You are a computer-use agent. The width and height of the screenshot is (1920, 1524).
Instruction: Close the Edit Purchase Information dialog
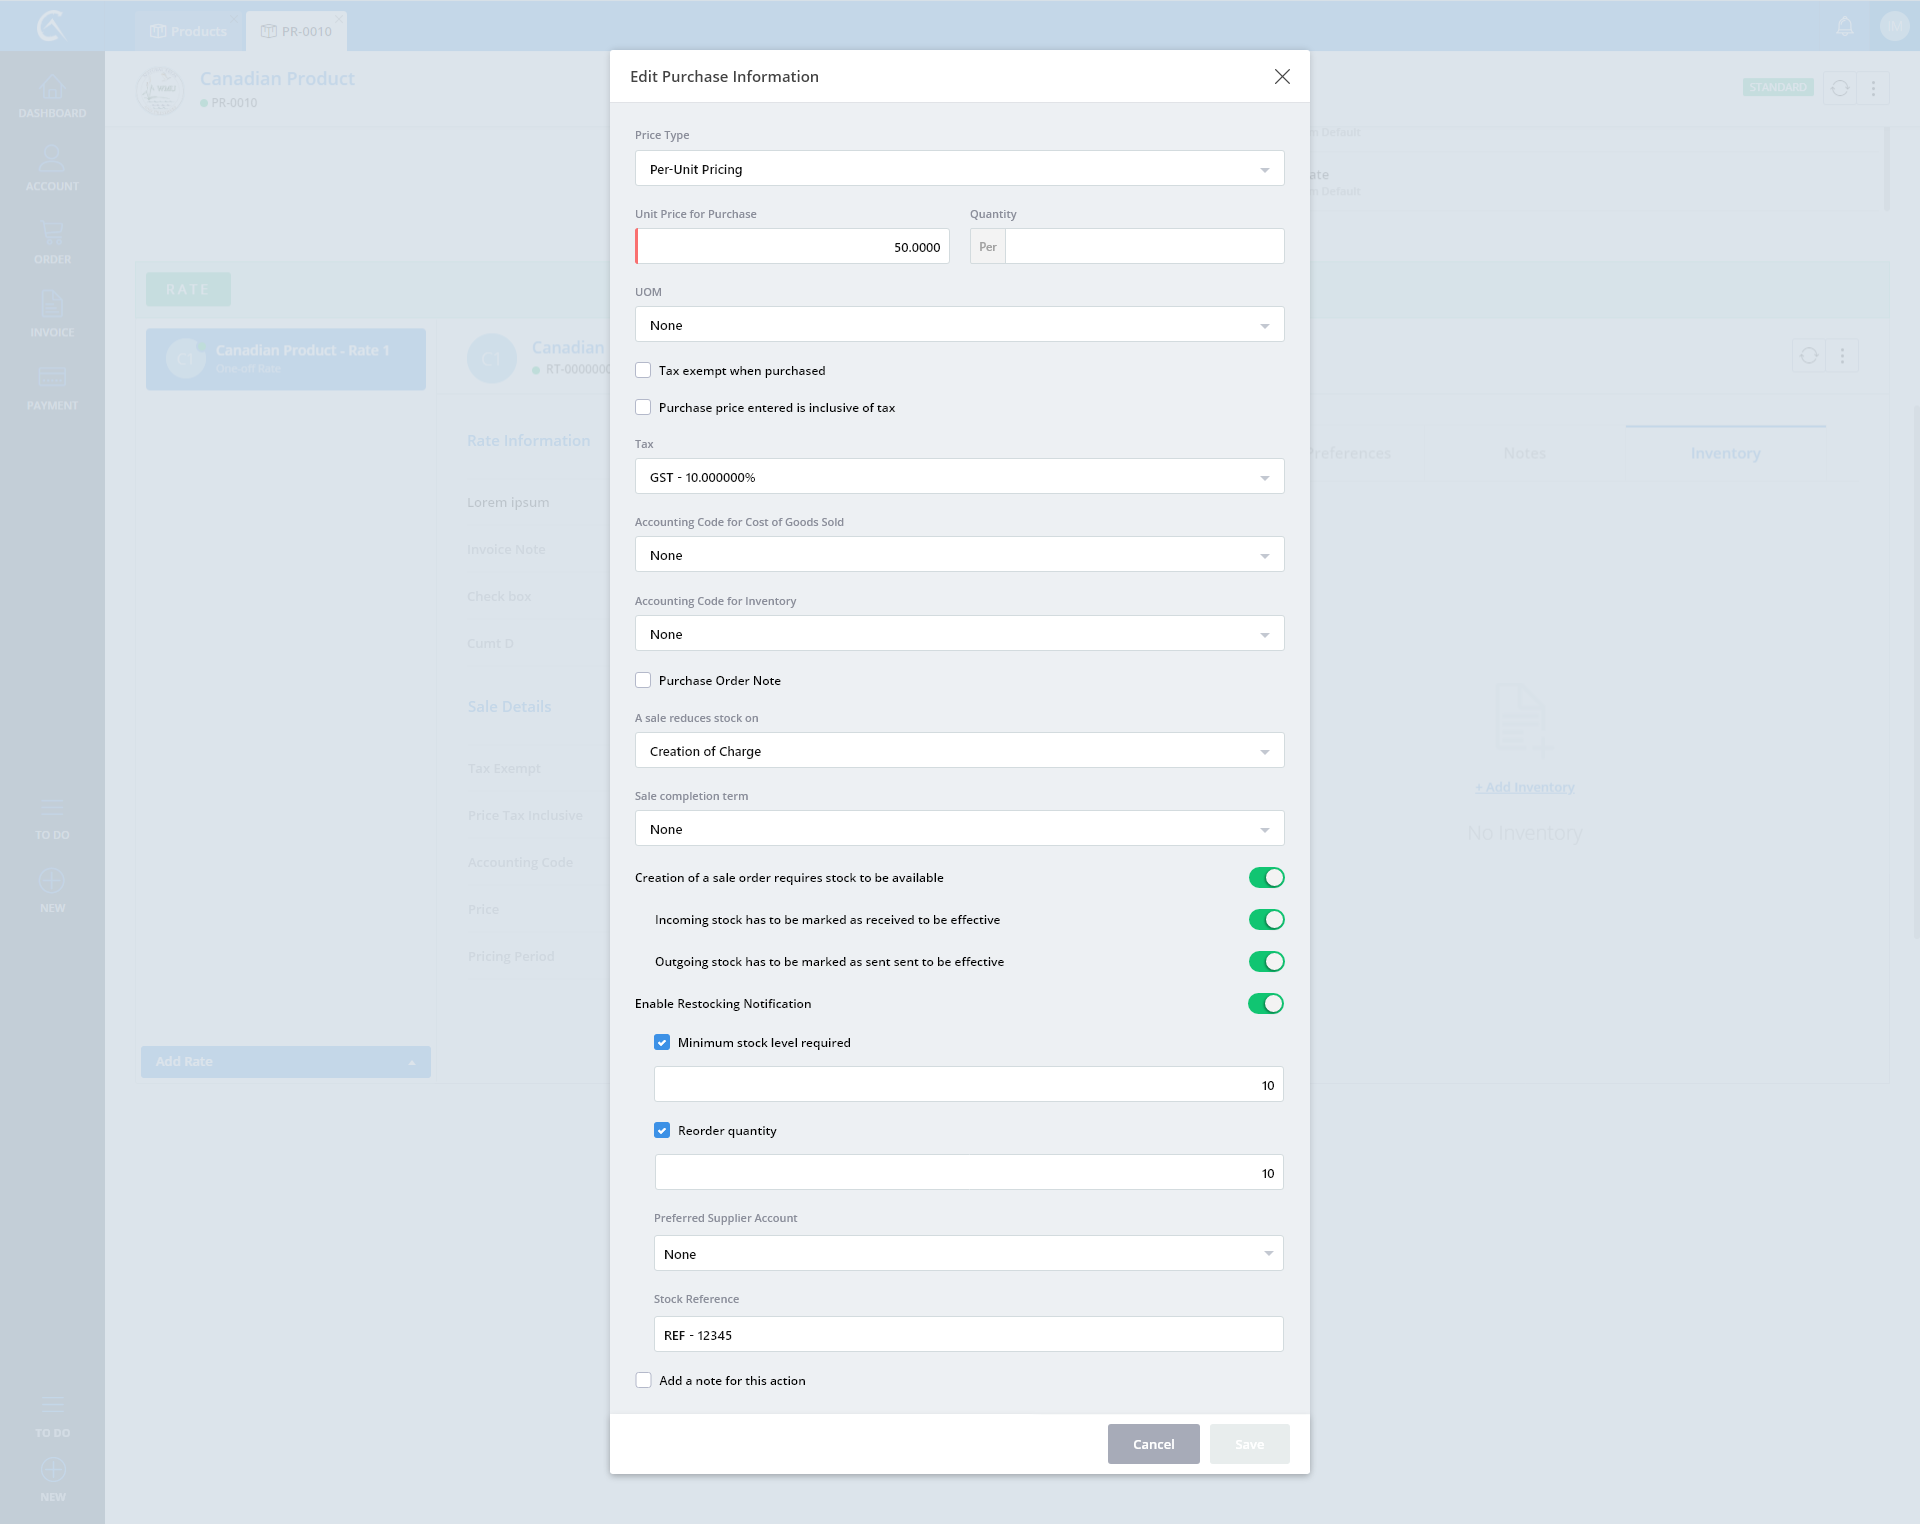(x=1282, y=77)
